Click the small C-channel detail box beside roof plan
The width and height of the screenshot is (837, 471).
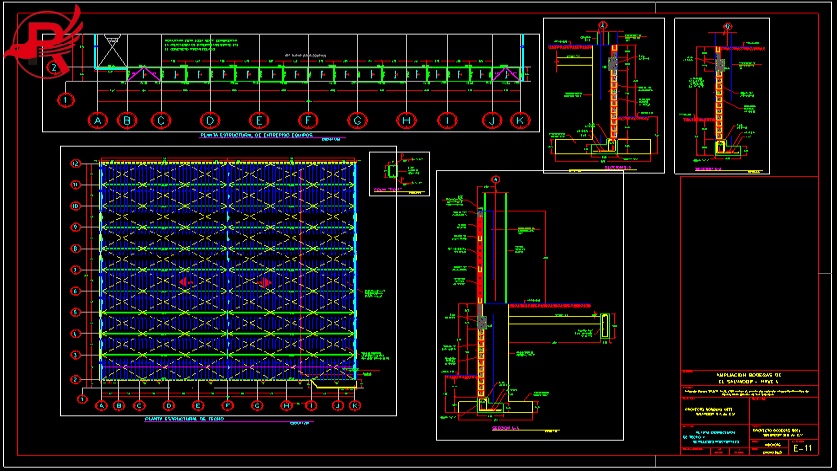[x=399, y=174]
